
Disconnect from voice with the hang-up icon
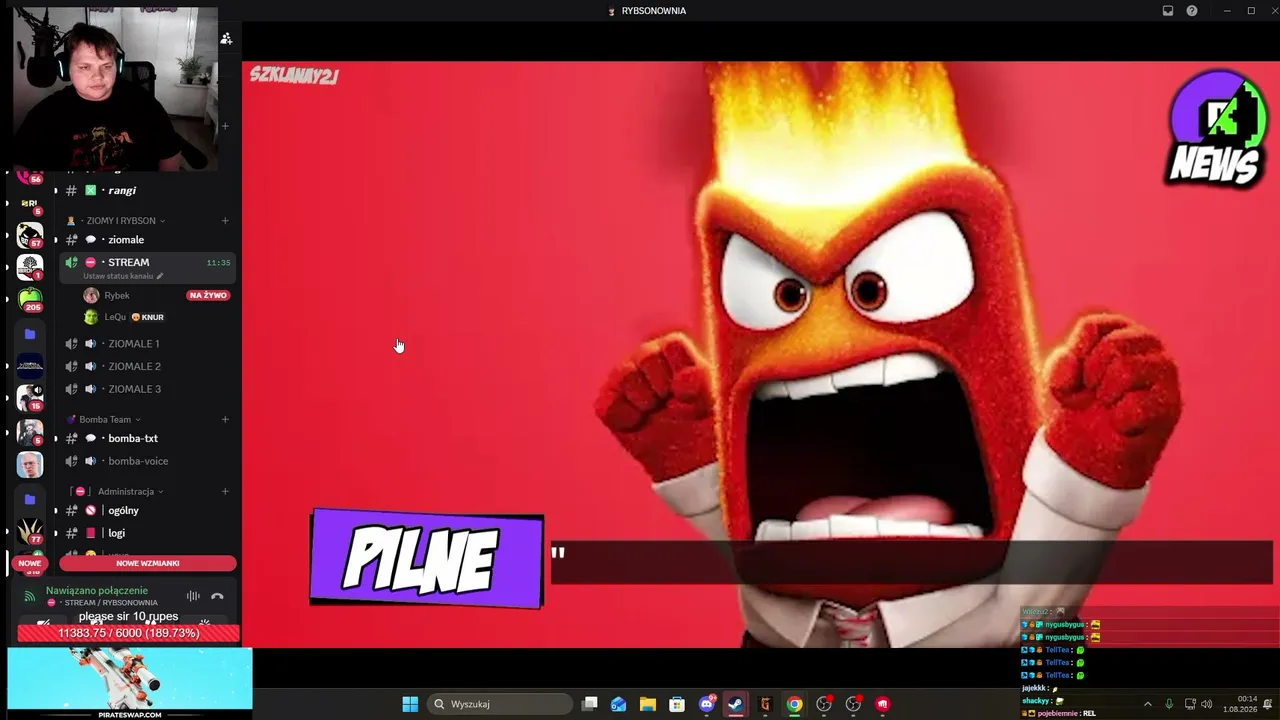coord(217,596)
